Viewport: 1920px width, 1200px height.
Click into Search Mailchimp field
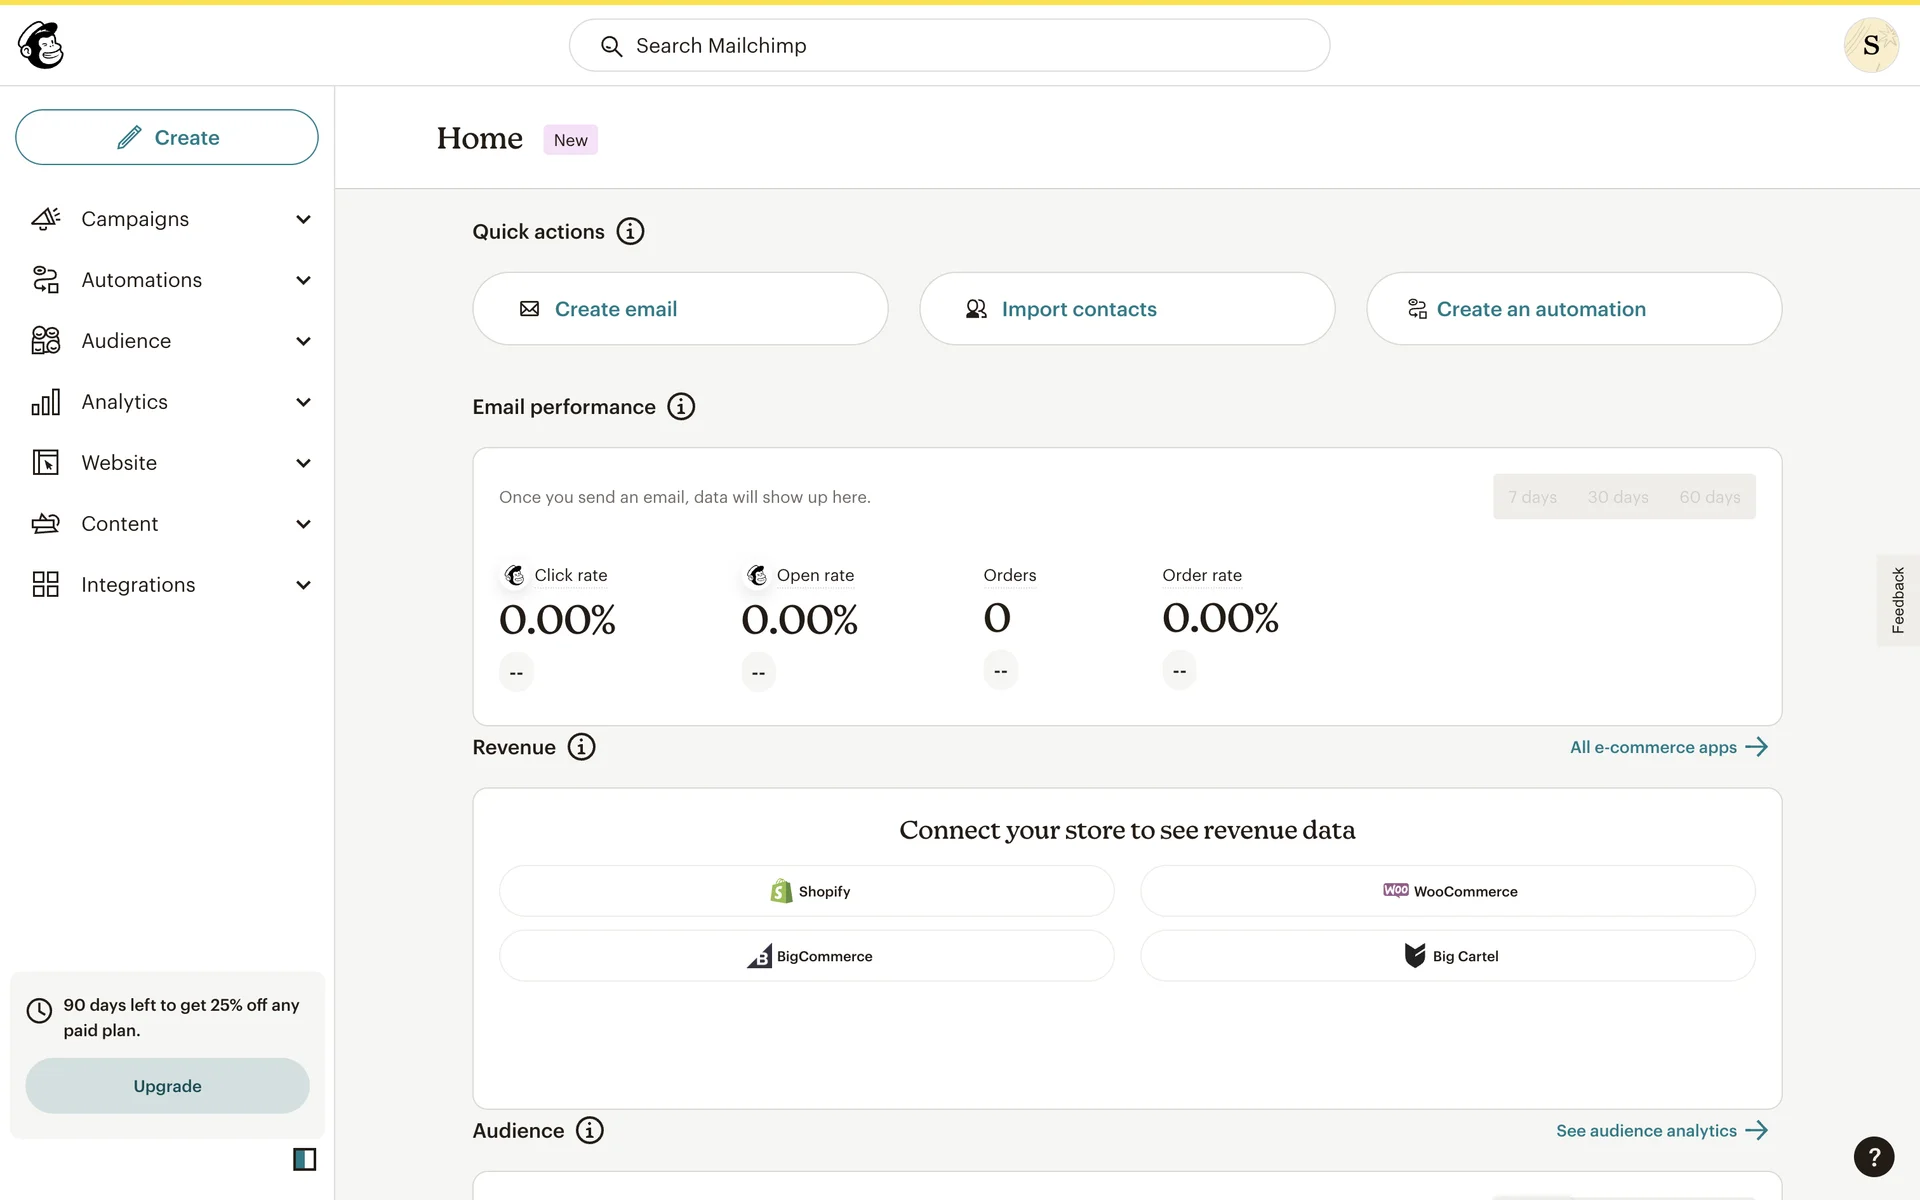(x=950, y=46)
